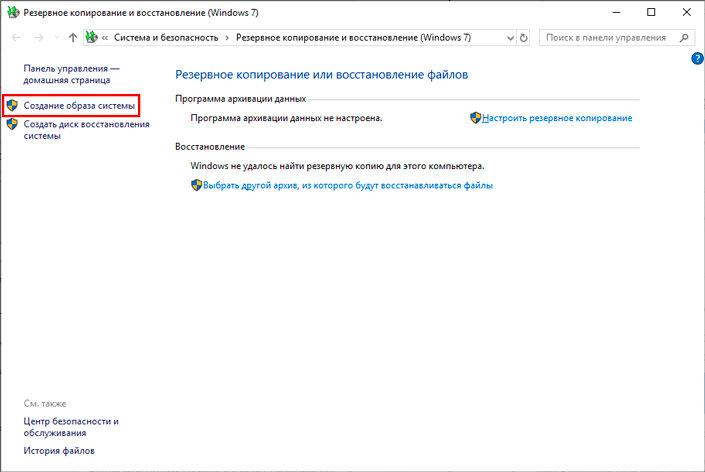Screen dimensions: 705x472
Task: Click the Forward navigation arrow
Action: tap(39, 38)
